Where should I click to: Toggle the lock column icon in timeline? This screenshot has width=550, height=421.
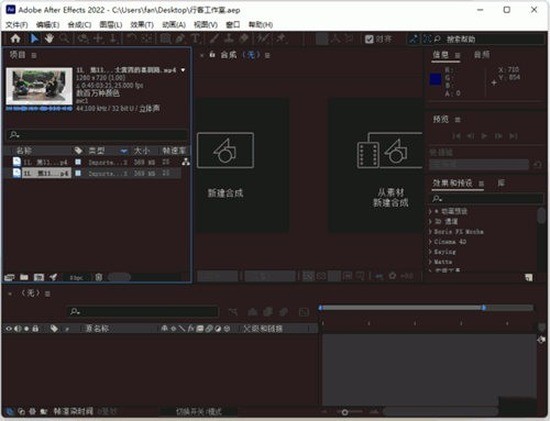pyautogui.click(x=35, y=329)
